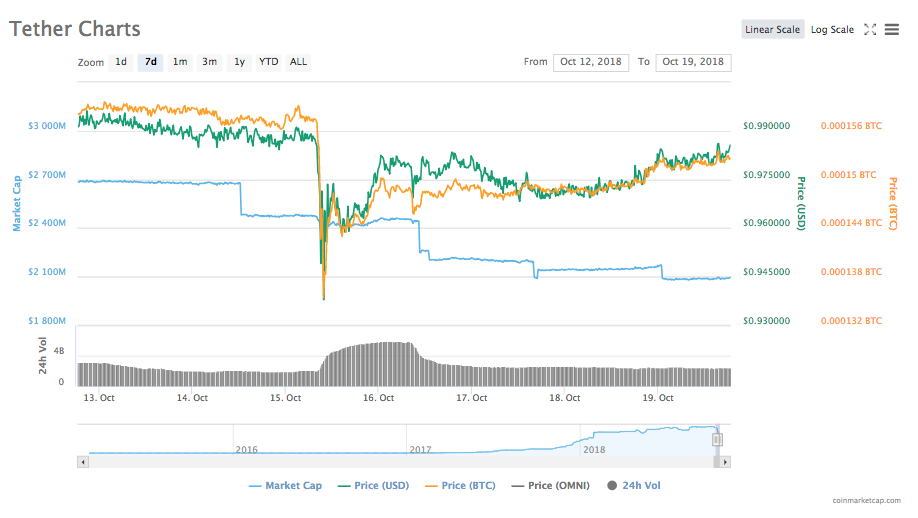
Task: Set zoom to 1y
Action: [x=239, y=62]
